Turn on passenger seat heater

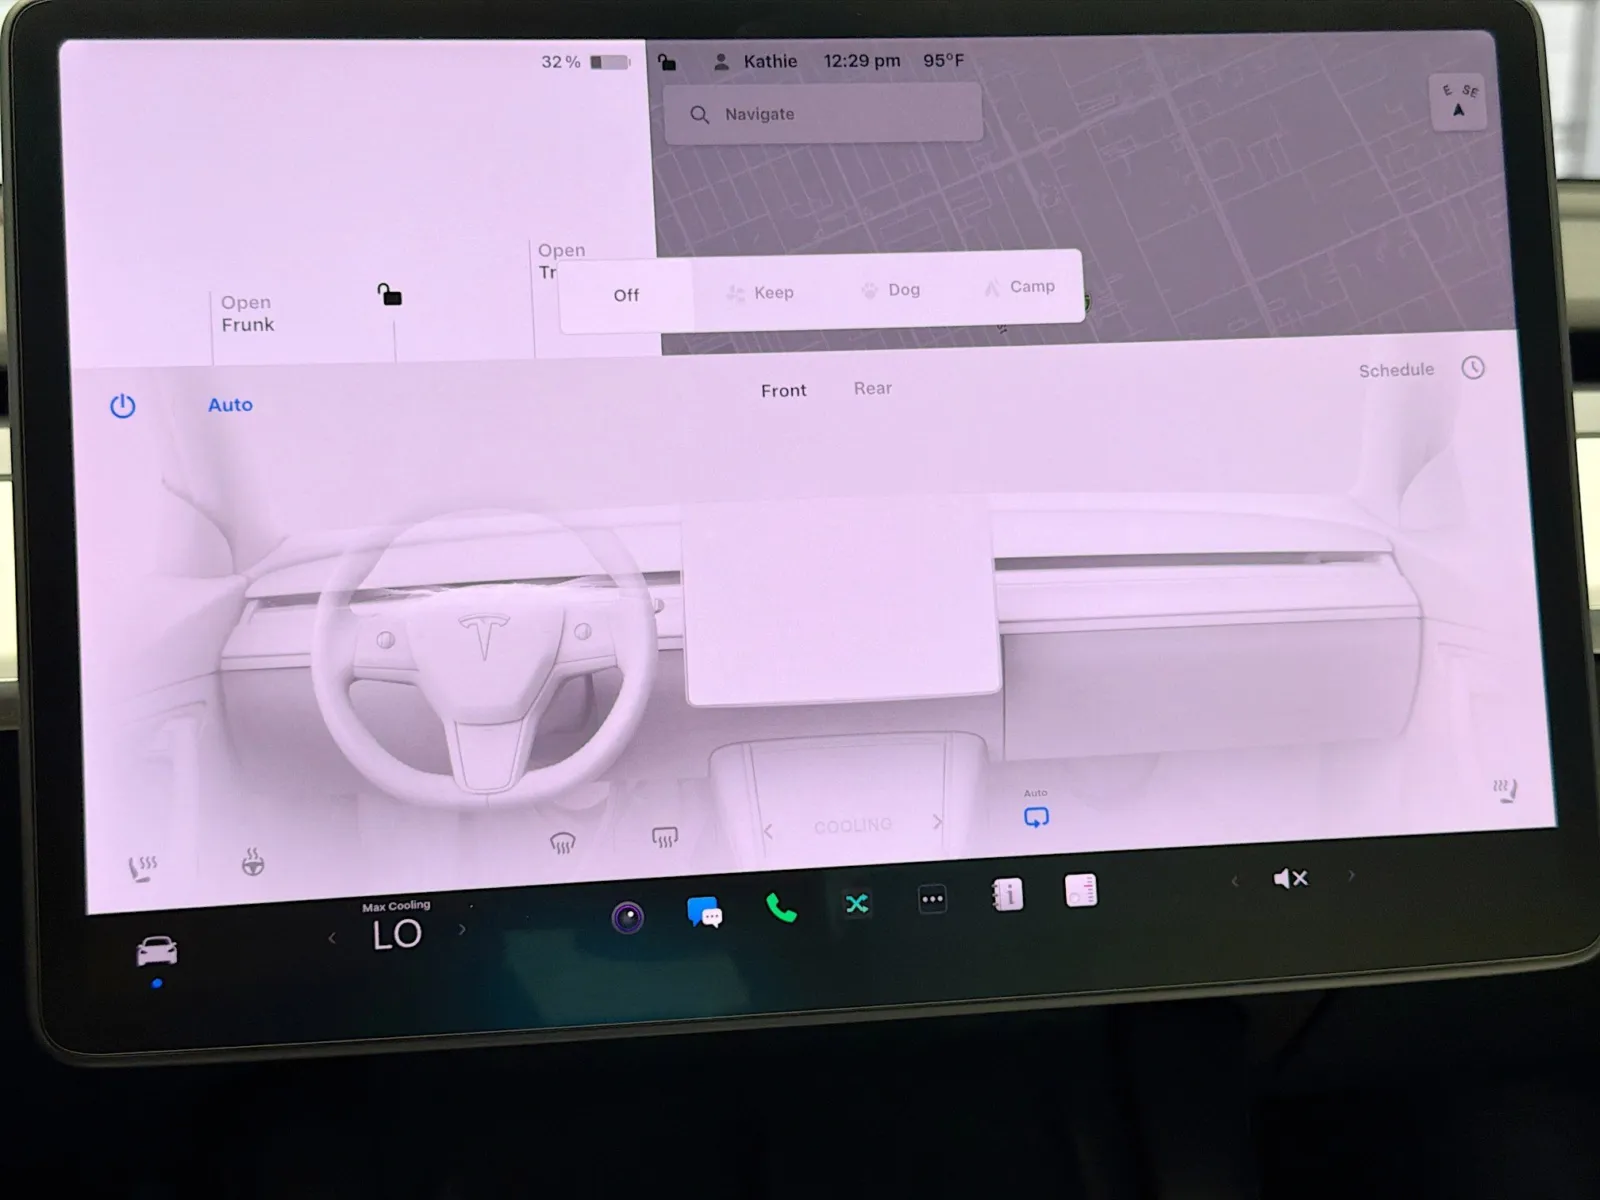[1505, 791]
